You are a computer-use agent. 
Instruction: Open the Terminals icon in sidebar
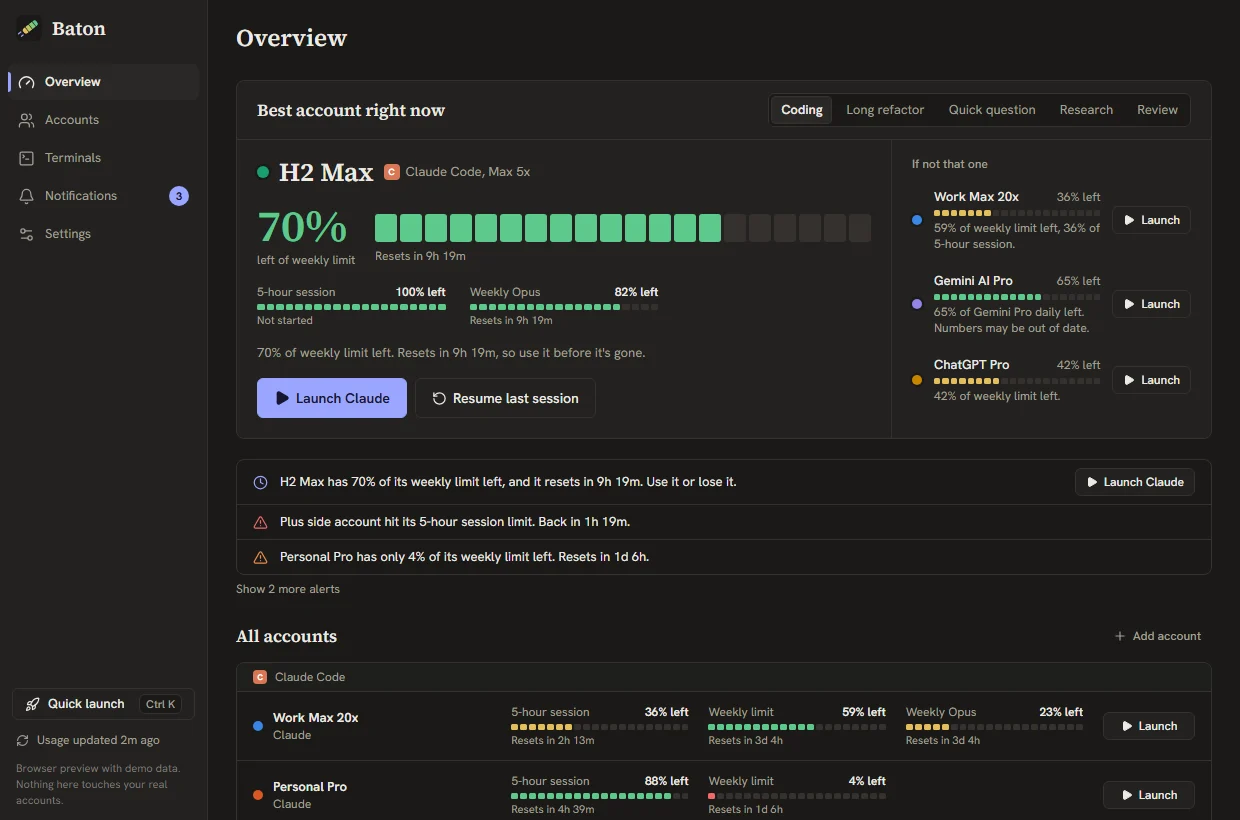point(26,158)
